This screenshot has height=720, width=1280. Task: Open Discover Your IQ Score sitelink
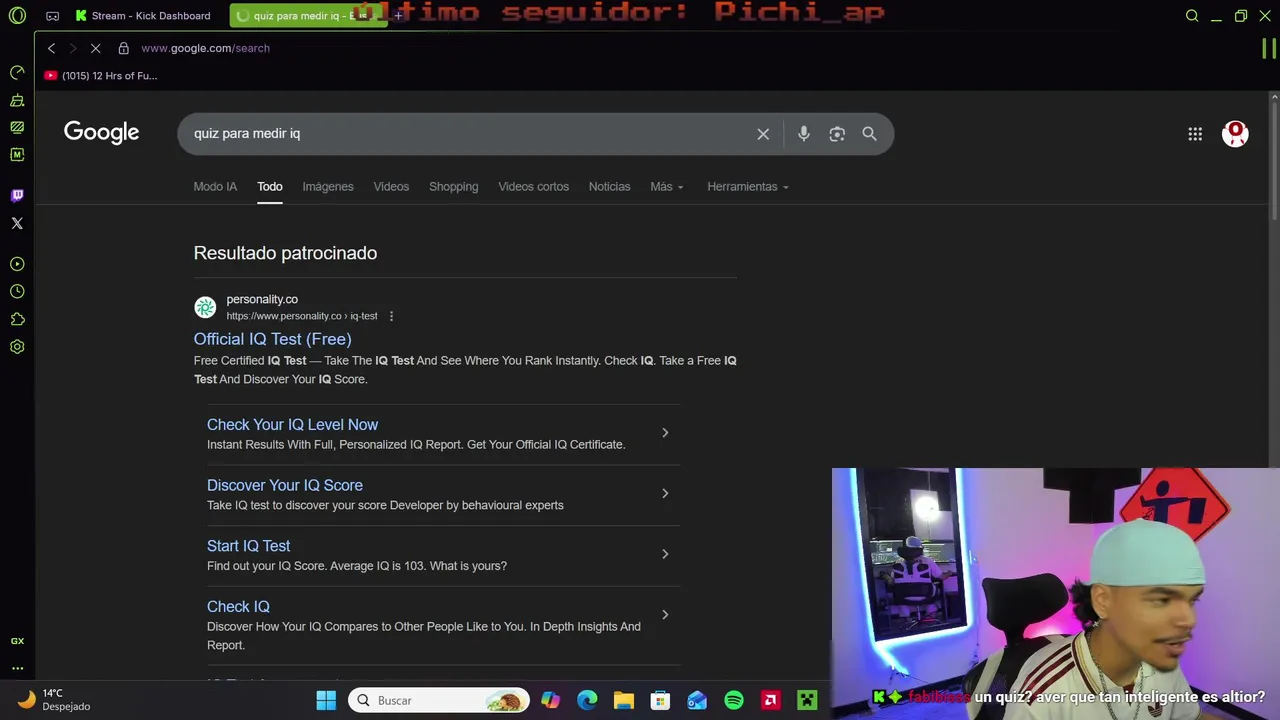pyautogui.click(x=285, y=486)
